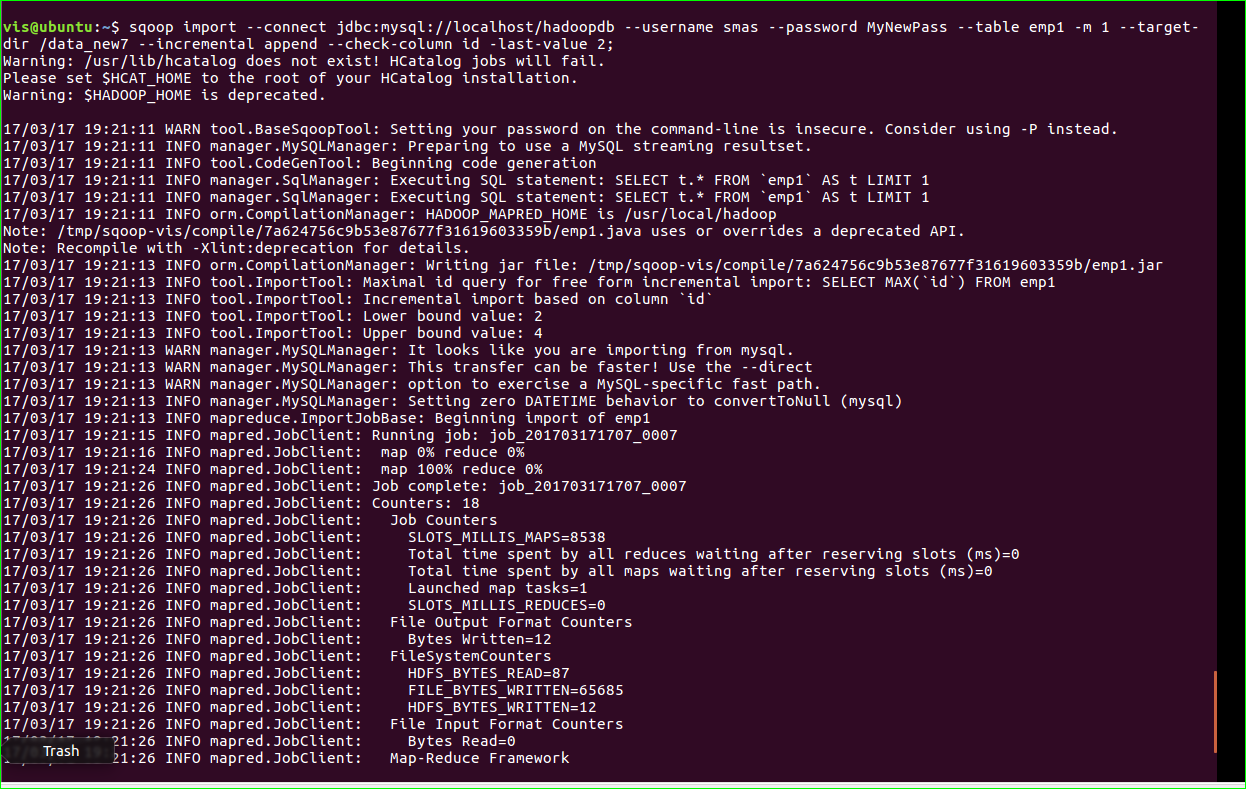Click the vis@ubuntu prompt text
The image size is (1246, 789).
pos(57,27)
